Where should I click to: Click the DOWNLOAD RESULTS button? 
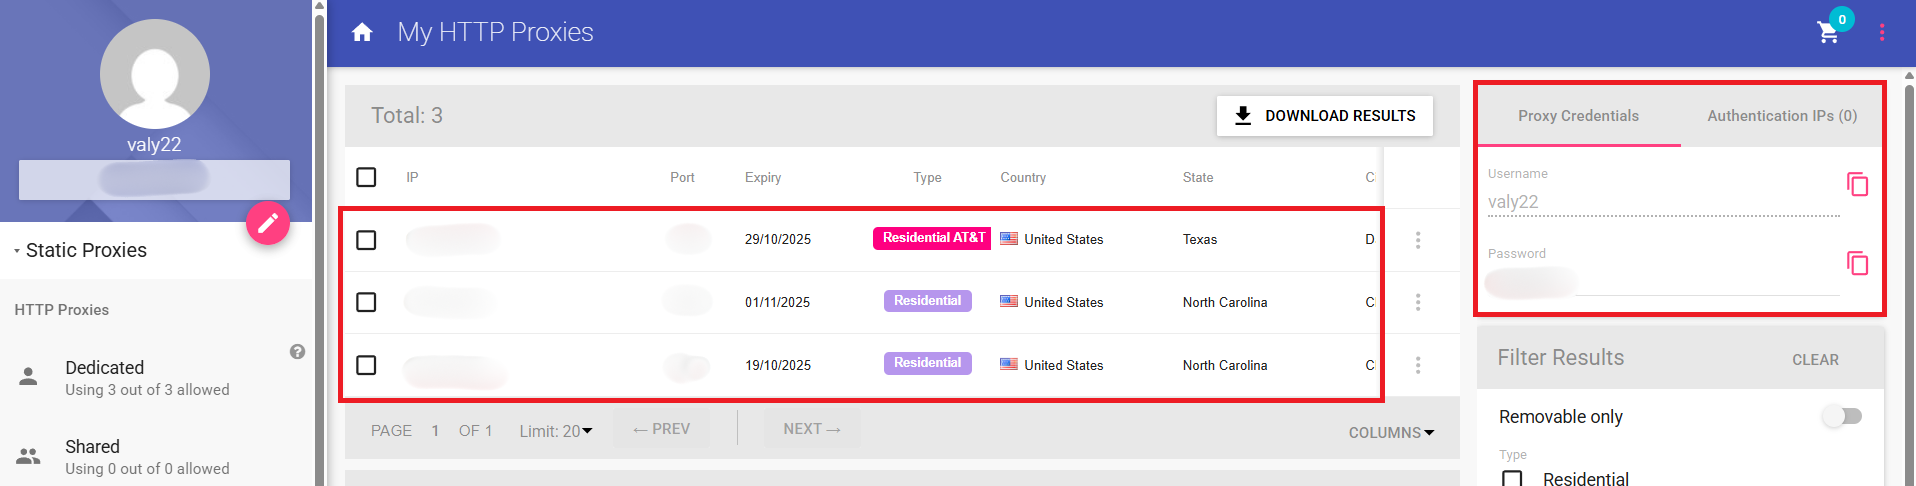tap(1324, 116)
